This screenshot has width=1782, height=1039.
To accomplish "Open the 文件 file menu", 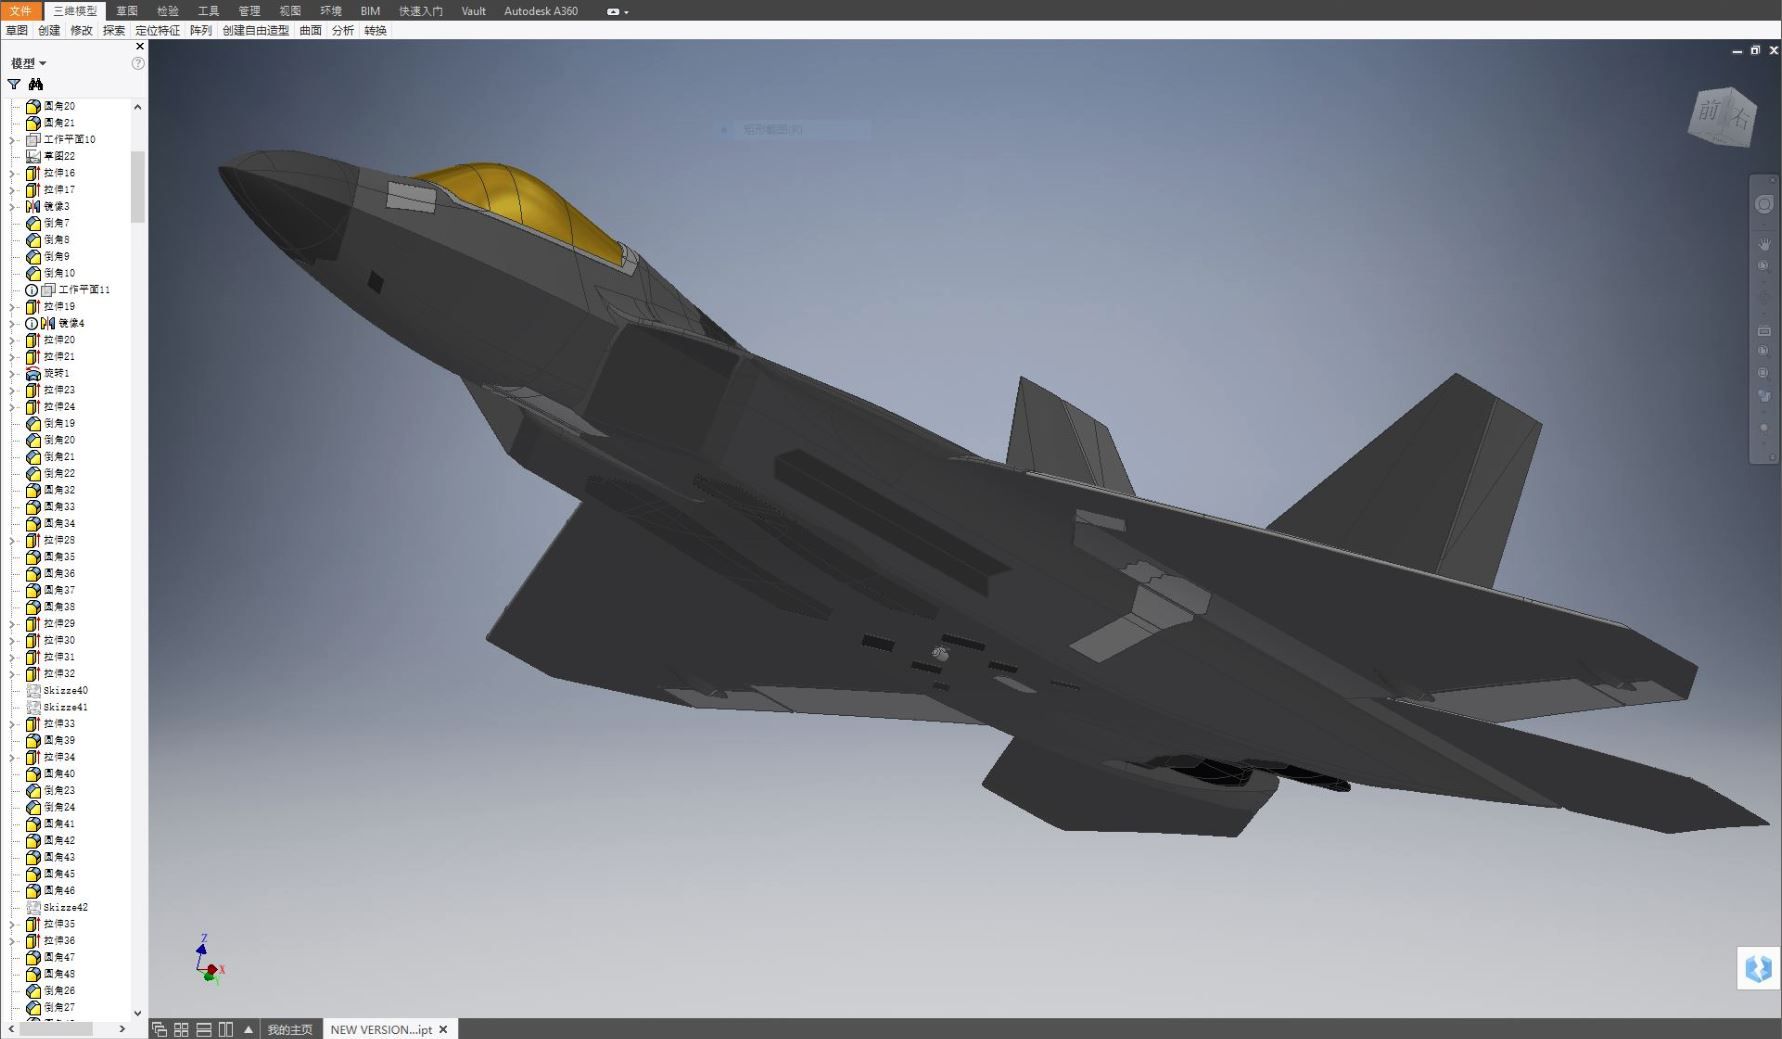I will (21, 11).
